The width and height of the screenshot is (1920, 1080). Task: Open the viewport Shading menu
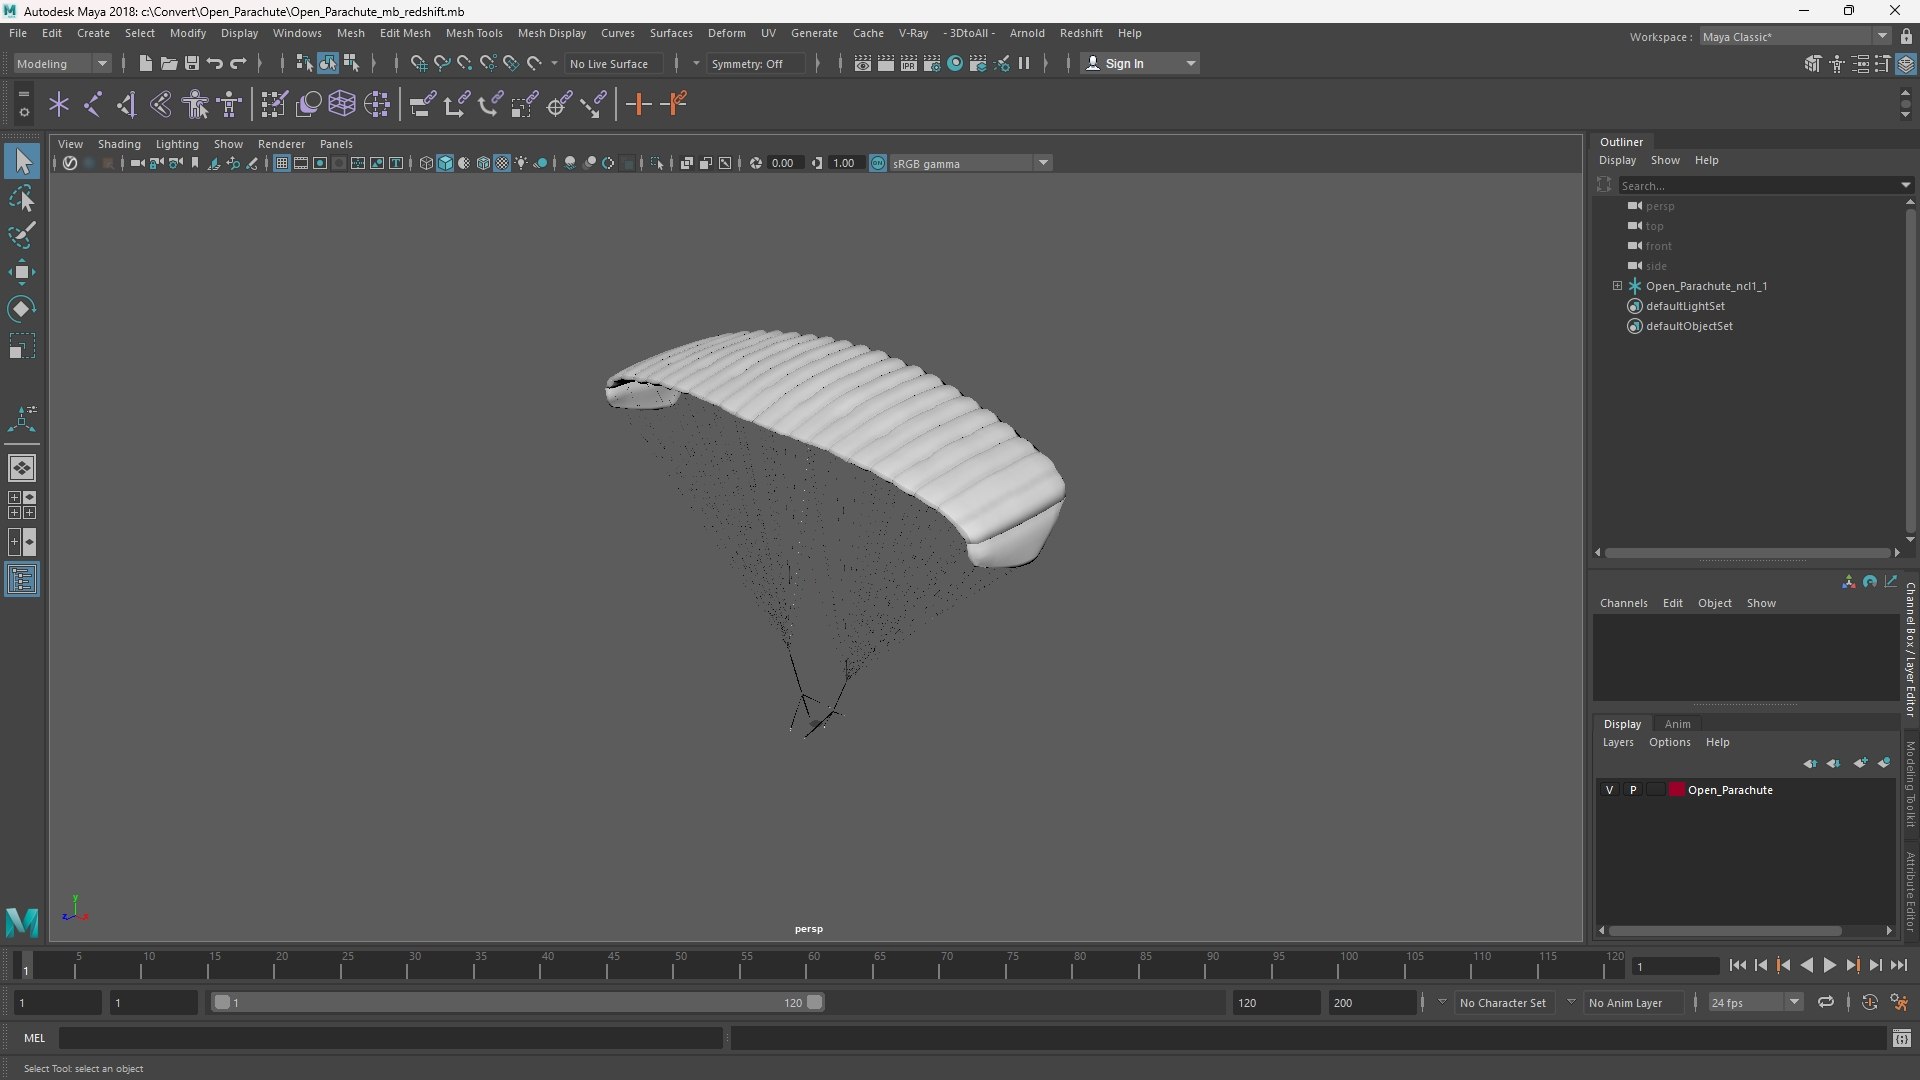pyautogui.click(x=119, y=144)
